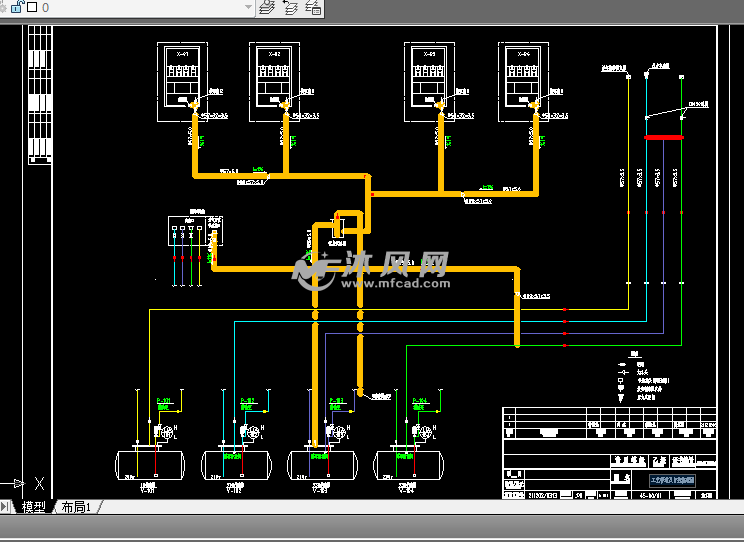744x542 pixels.
Task: Select the red horizontal bar on the right pipes
Action: pyautogui.click(x=663, y=137)
